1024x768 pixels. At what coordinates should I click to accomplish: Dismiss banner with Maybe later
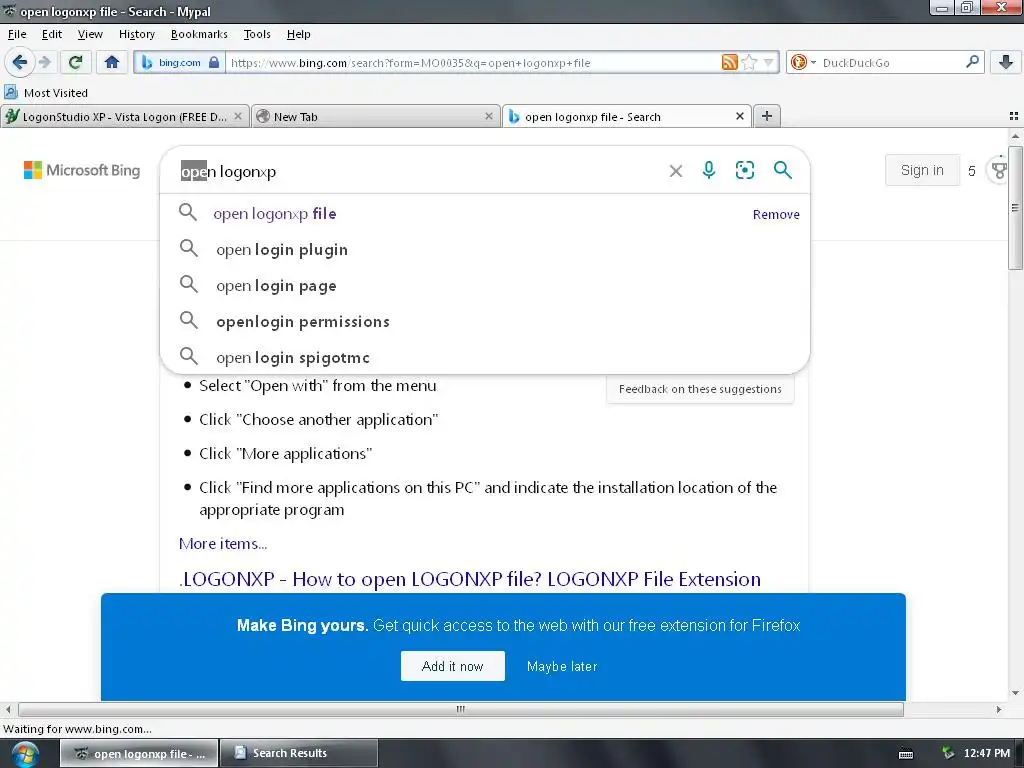pyautogui.click(x=562, y=666)
